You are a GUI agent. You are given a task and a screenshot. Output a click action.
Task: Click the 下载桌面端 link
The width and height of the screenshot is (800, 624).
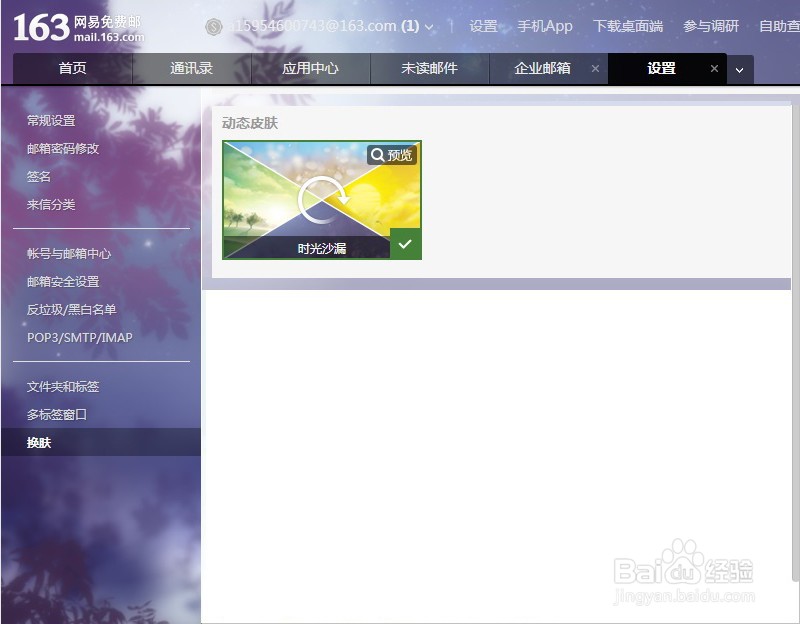(x=627, y=27)
